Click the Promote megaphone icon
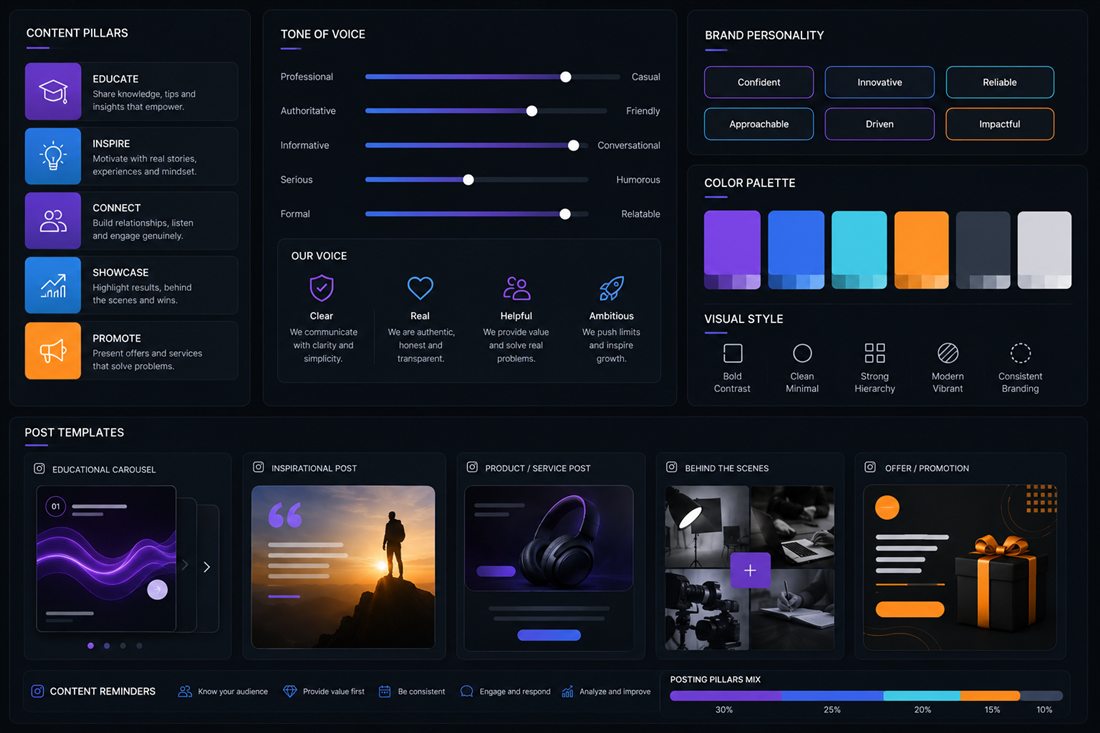 (53, 351)
